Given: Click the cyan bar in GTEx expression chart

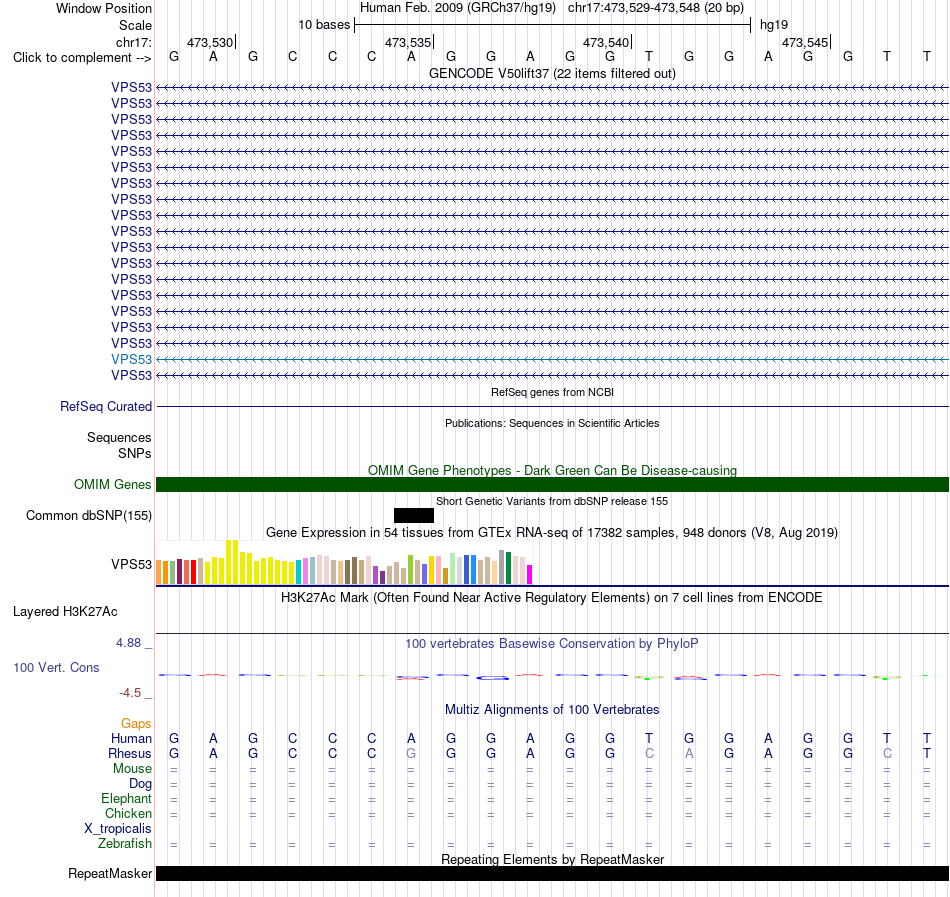Looking at the screenshot, I should 298,572.
